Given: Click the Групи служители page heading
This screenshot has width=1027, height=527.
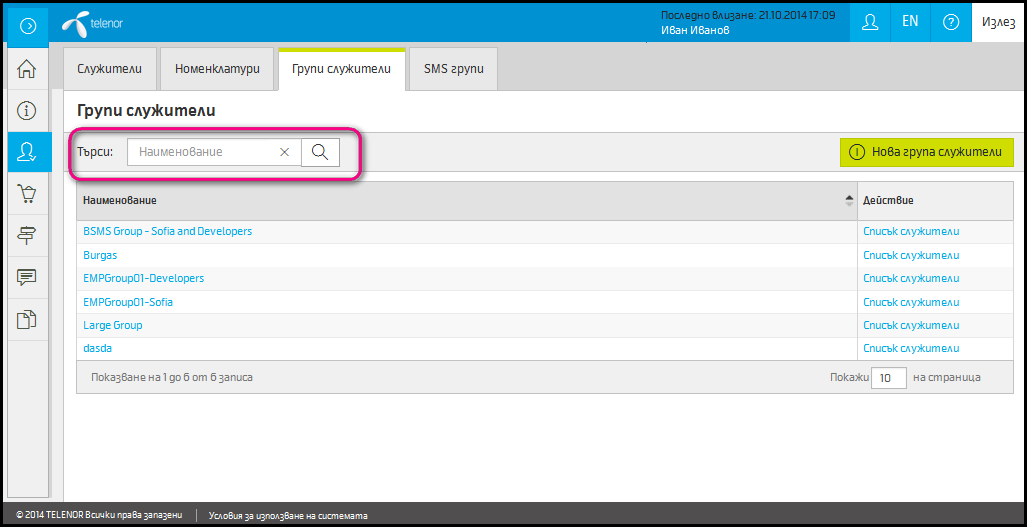Looking at the screenshot, I should (146, 111).
